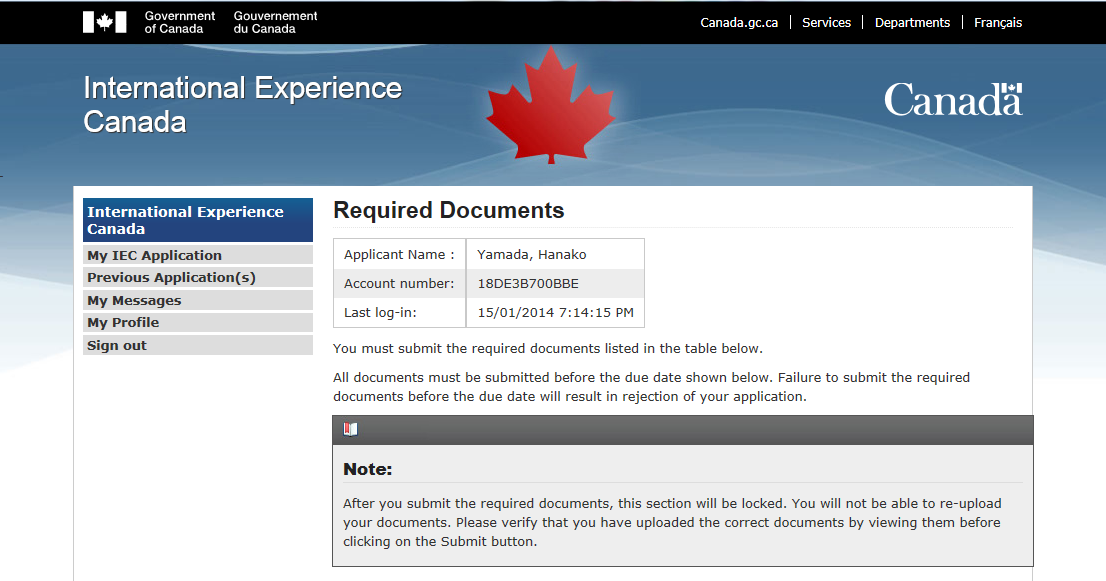Click the last log-in time 15/01/2014 7:14:15 PM
The height and width of the screenshot is (581, 1106).
coord(556,312)
